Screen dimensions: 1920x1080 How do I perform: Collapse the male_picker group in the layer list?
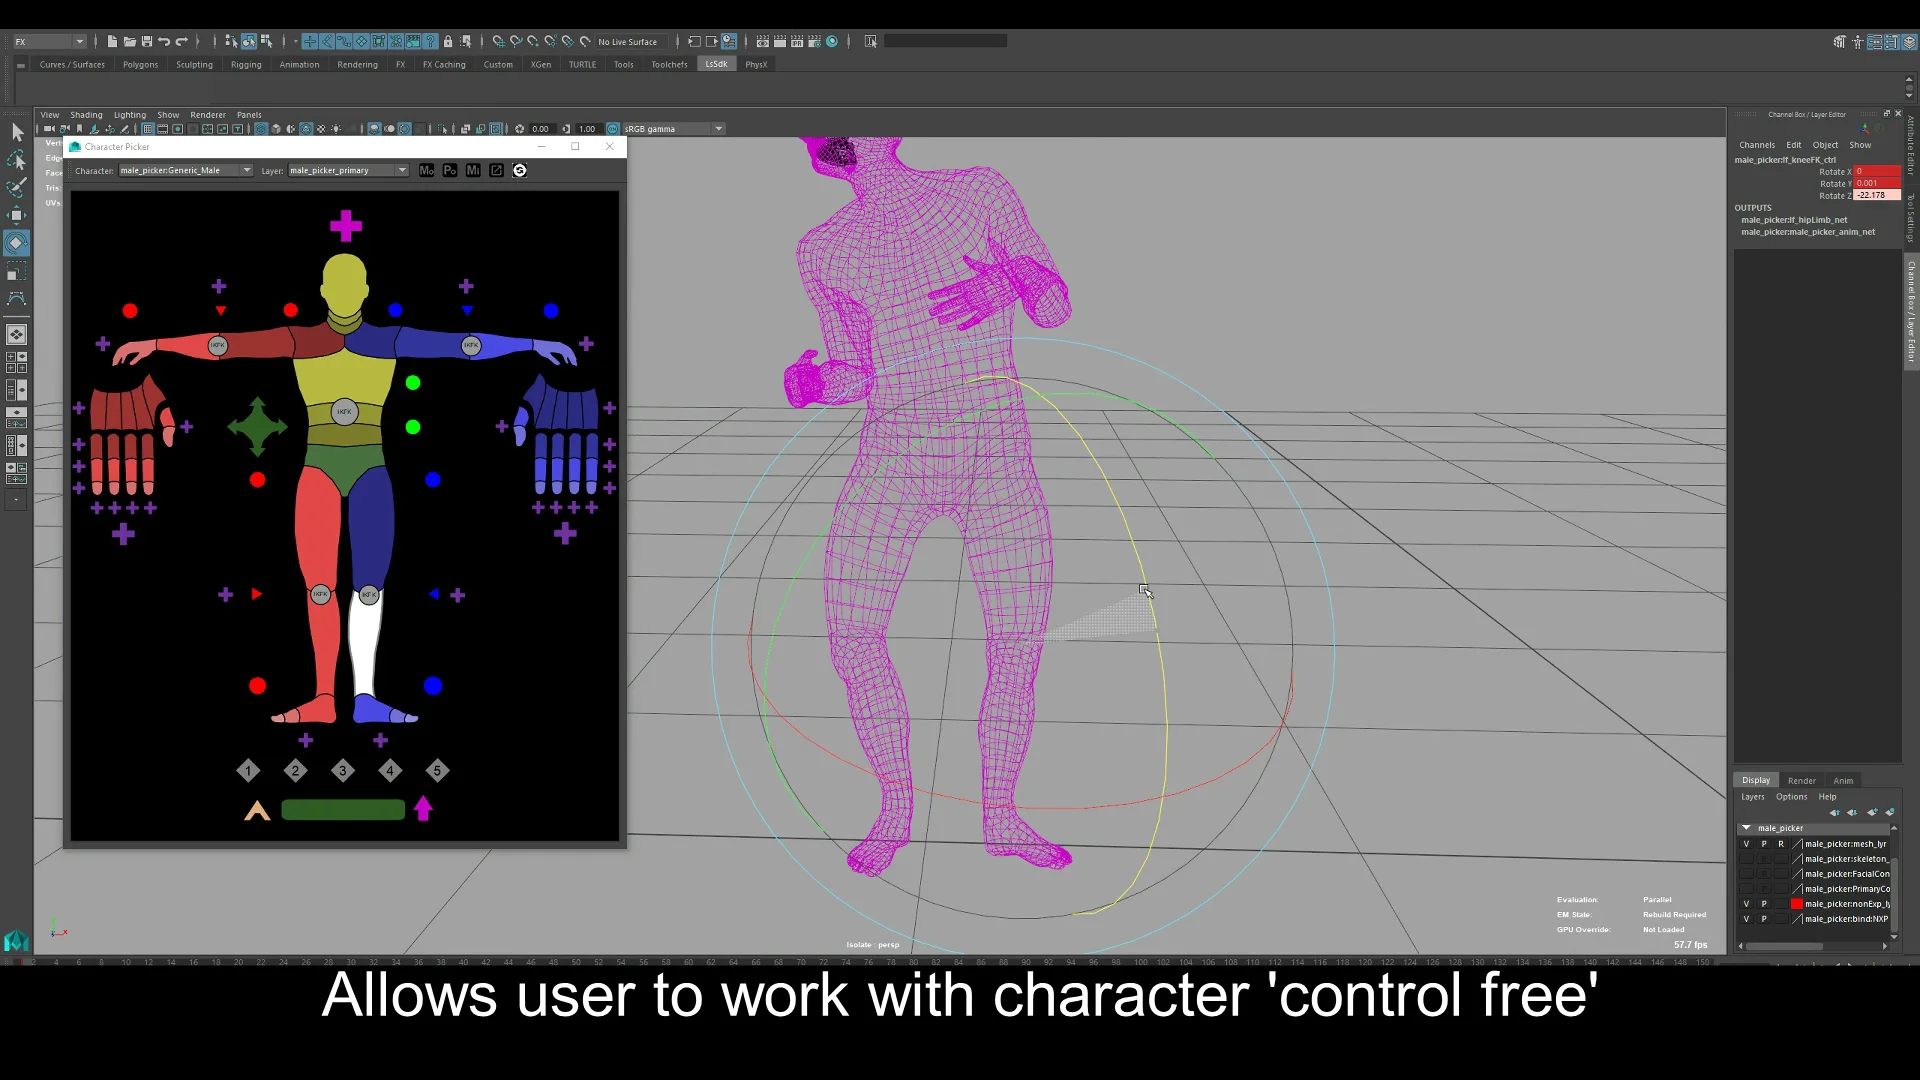(x=1746, y=828)
